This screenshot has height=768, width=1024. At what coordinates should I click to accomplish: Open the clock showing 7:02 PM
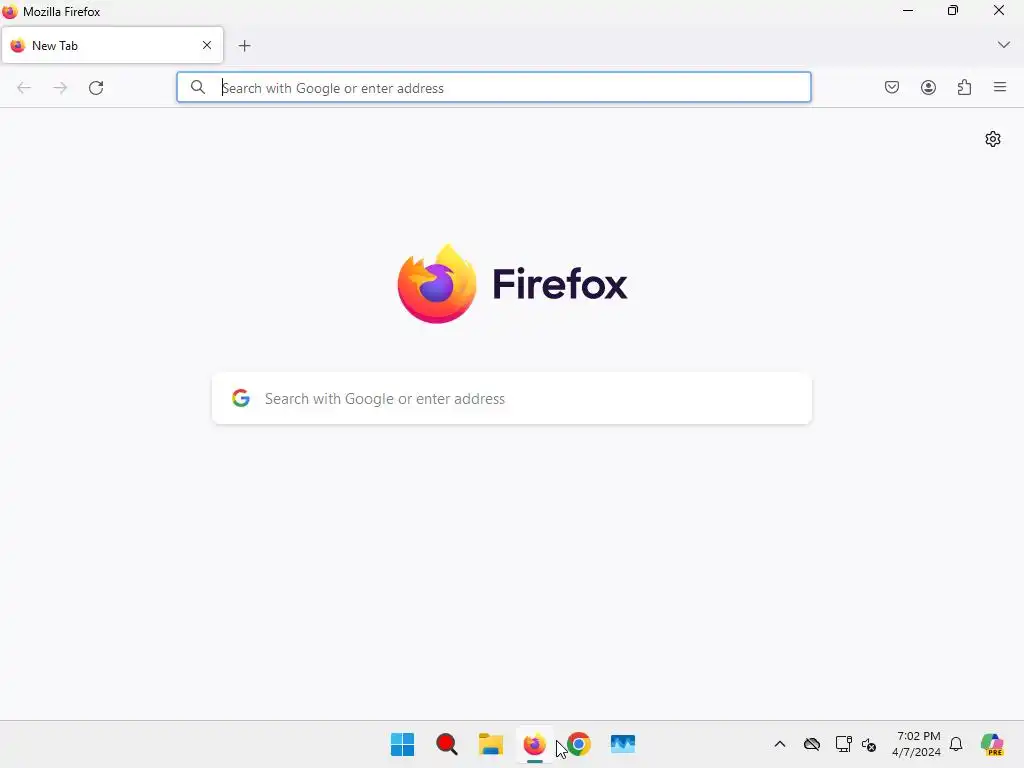click(917, 744)
